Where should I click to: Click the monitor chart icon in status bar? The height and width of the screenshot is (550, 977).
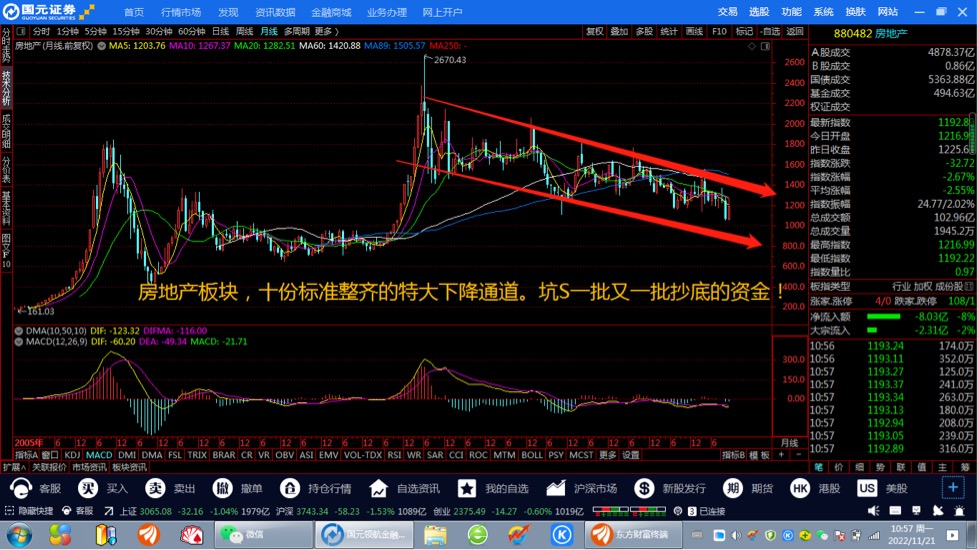pyautogui.click(x=917, y=511)
